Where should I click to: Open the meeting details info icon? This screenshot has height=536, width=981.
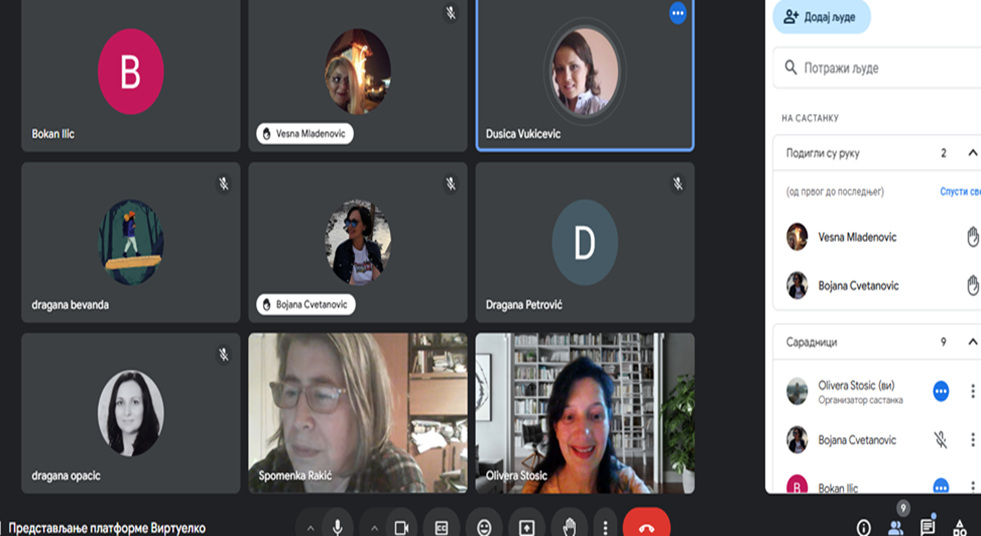[863, 528]
